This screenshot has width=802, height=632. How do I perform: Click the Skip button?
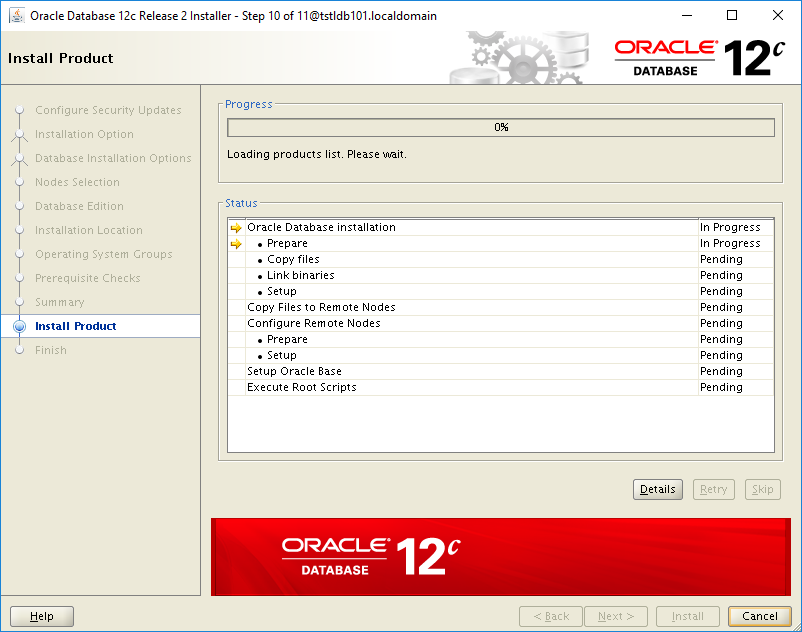763,489
